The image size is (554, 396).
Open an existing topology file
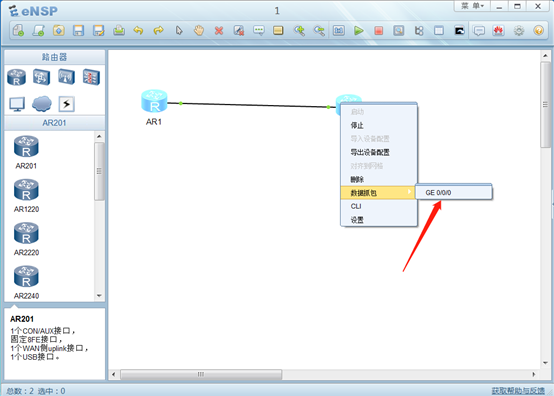(59, 31)
